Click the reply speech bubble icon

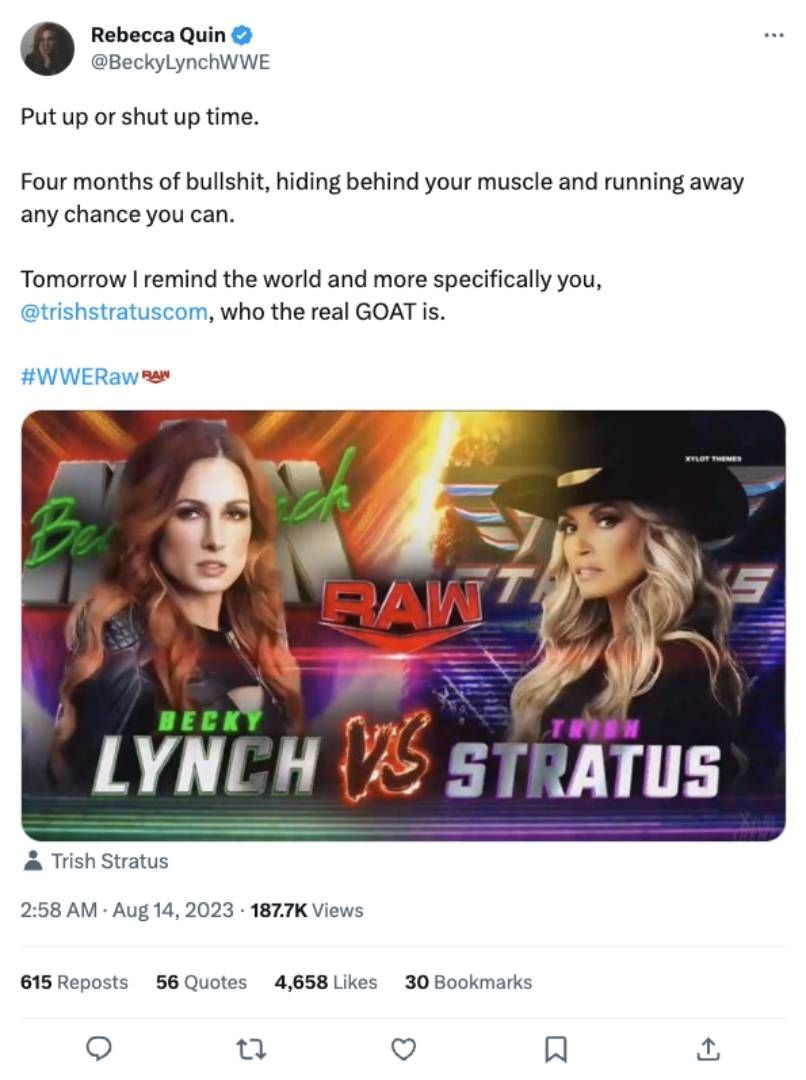(98, 1048)
